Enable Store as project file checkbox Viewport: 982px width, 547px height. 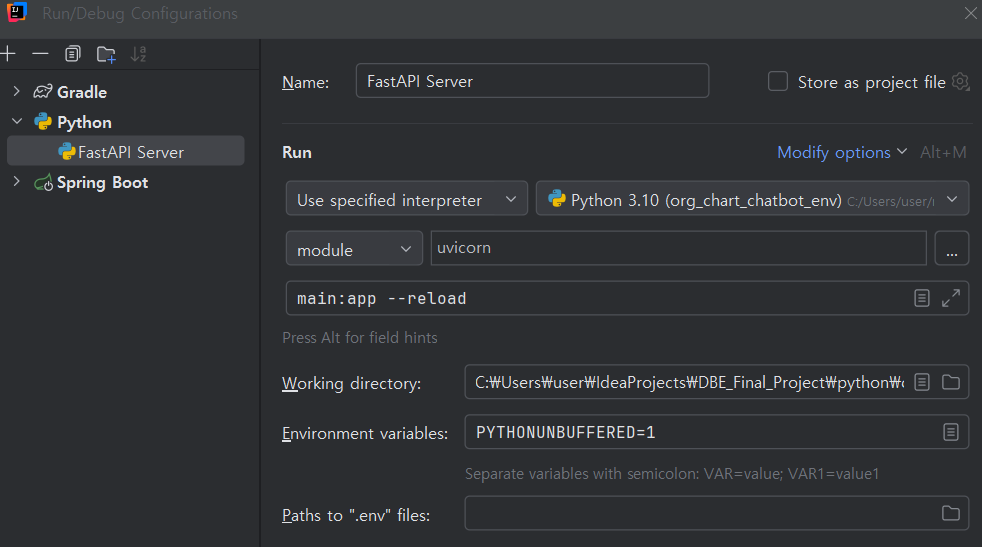click(x=778, y=81)
